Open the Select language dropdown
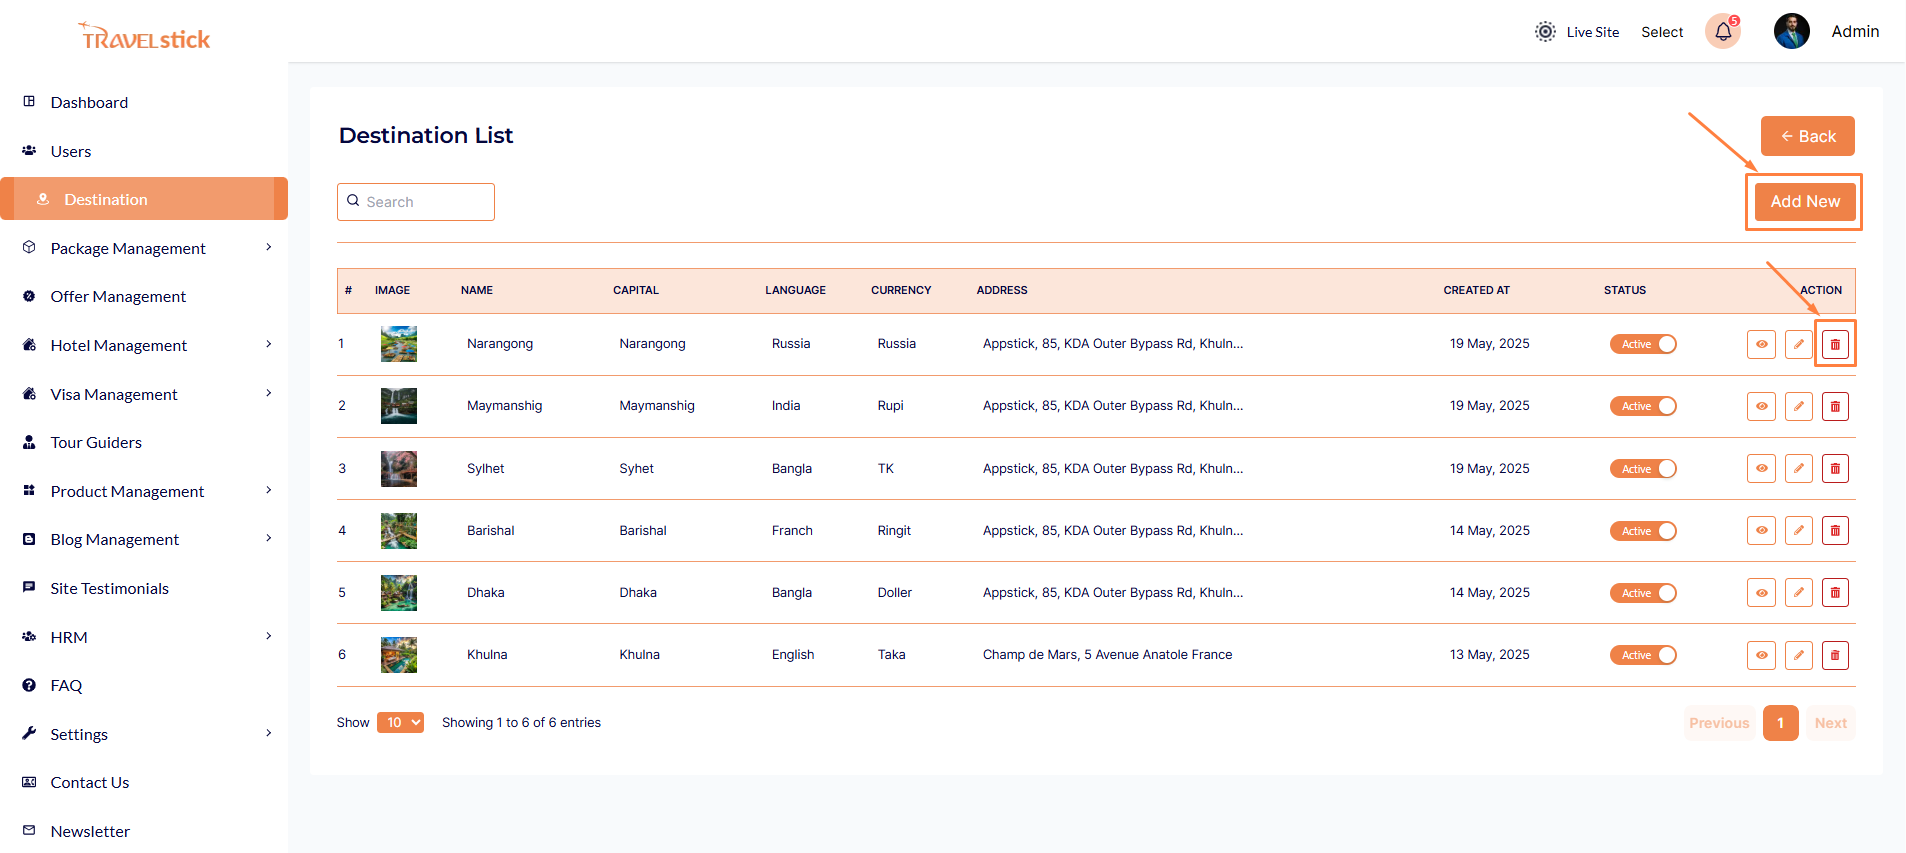Screen dimensions: 1906x853 [x=1662, y=32]
